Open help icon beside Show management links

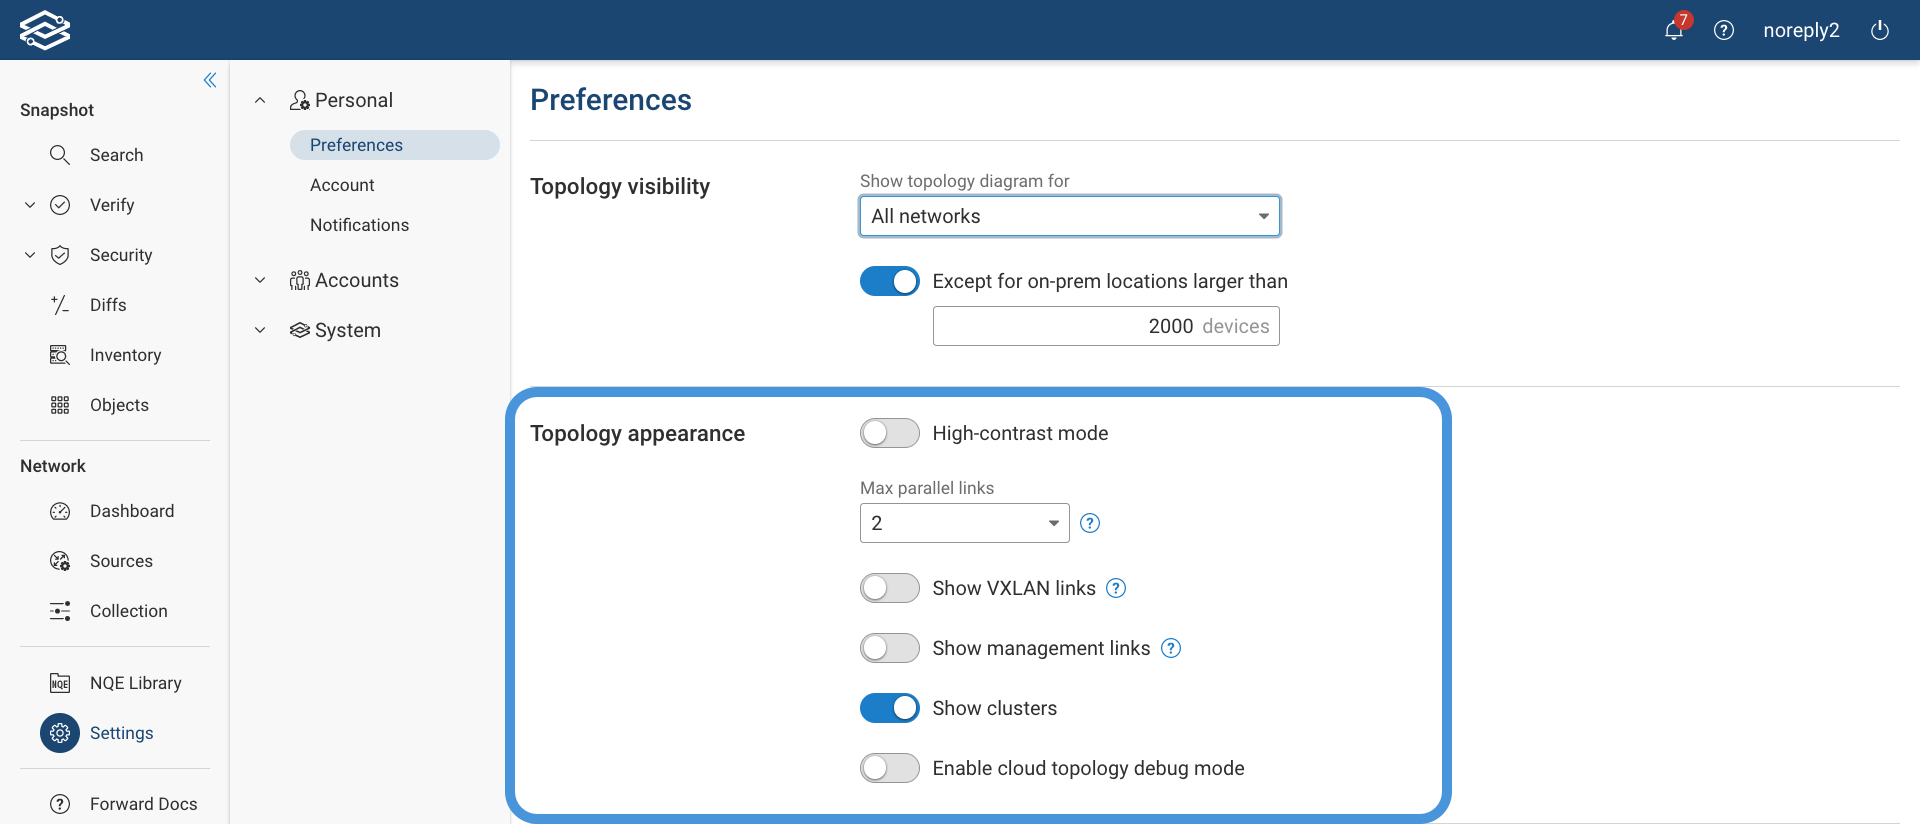pos(1171,648)
